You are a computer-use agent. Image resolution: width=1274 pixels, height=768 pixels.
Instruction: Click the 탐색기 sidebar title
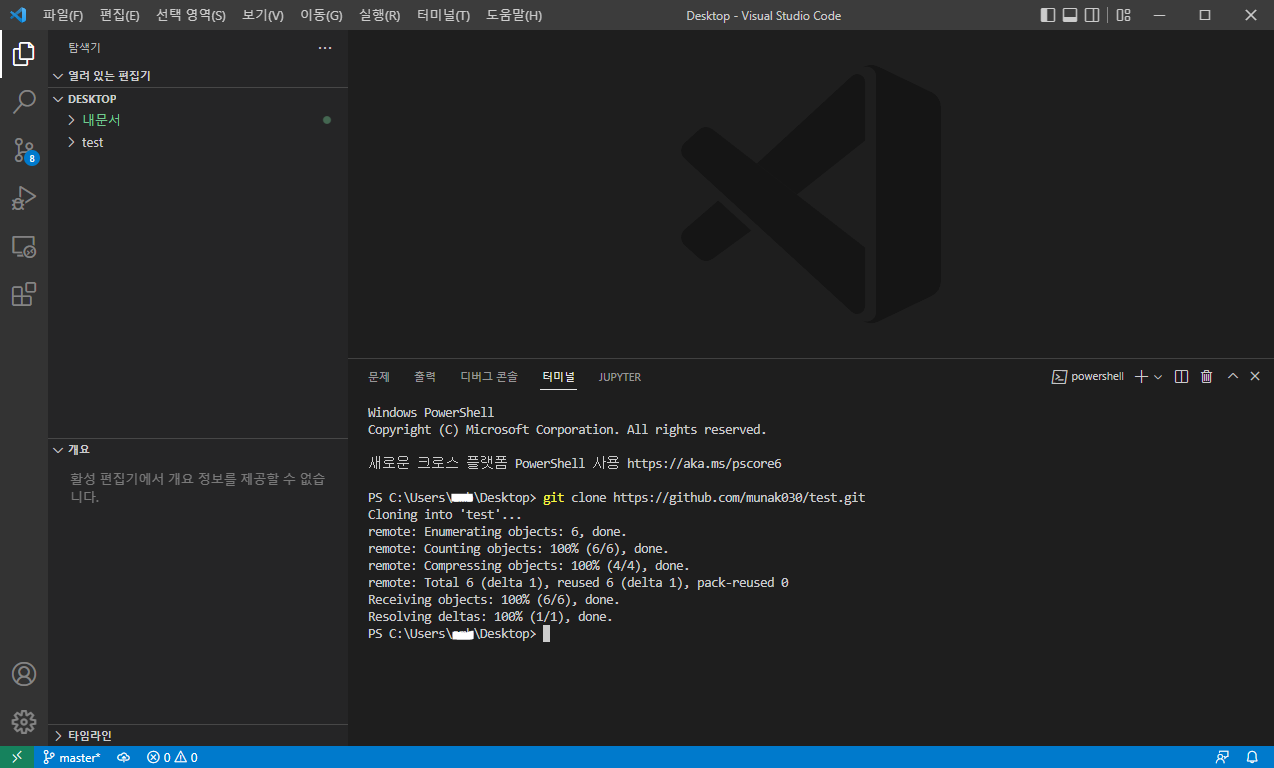[84, 48]
